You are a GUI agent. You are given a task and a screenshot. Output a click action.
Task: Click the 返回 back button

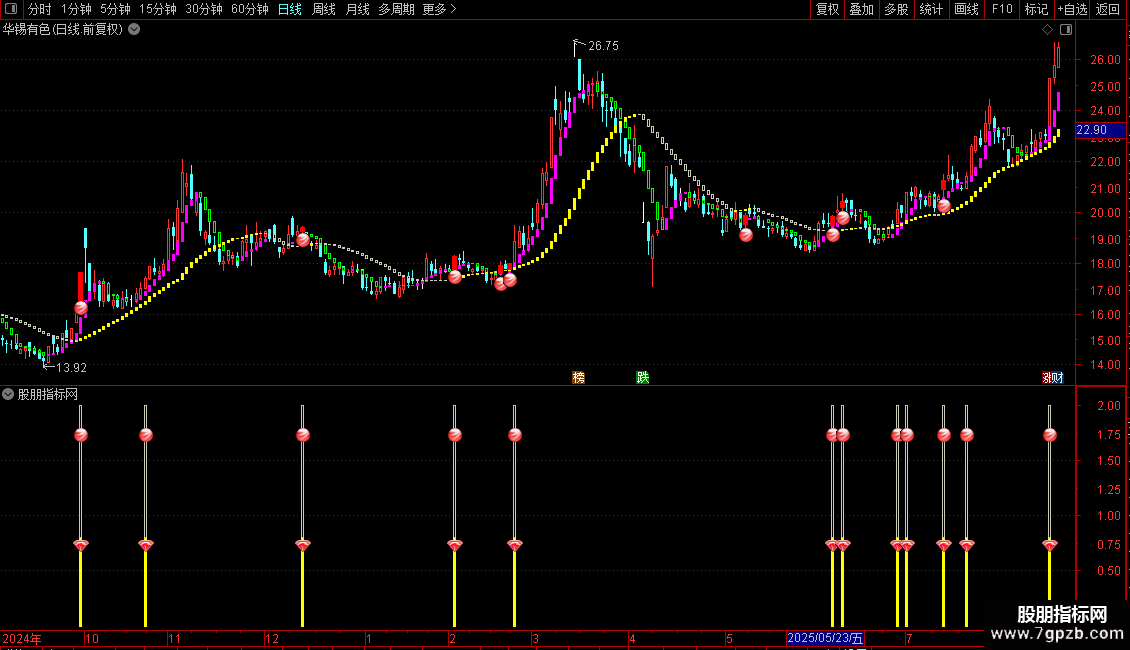[x=1108, y=9]
